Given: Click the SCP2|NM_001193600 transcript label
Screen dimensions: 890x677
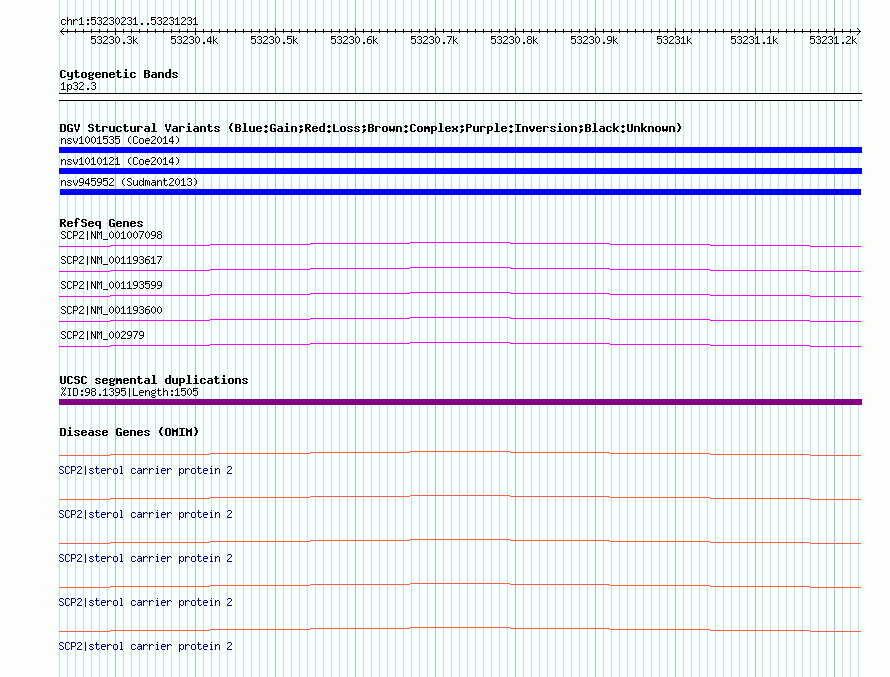Looking at the screenshot, I should [x=111, y=310].
